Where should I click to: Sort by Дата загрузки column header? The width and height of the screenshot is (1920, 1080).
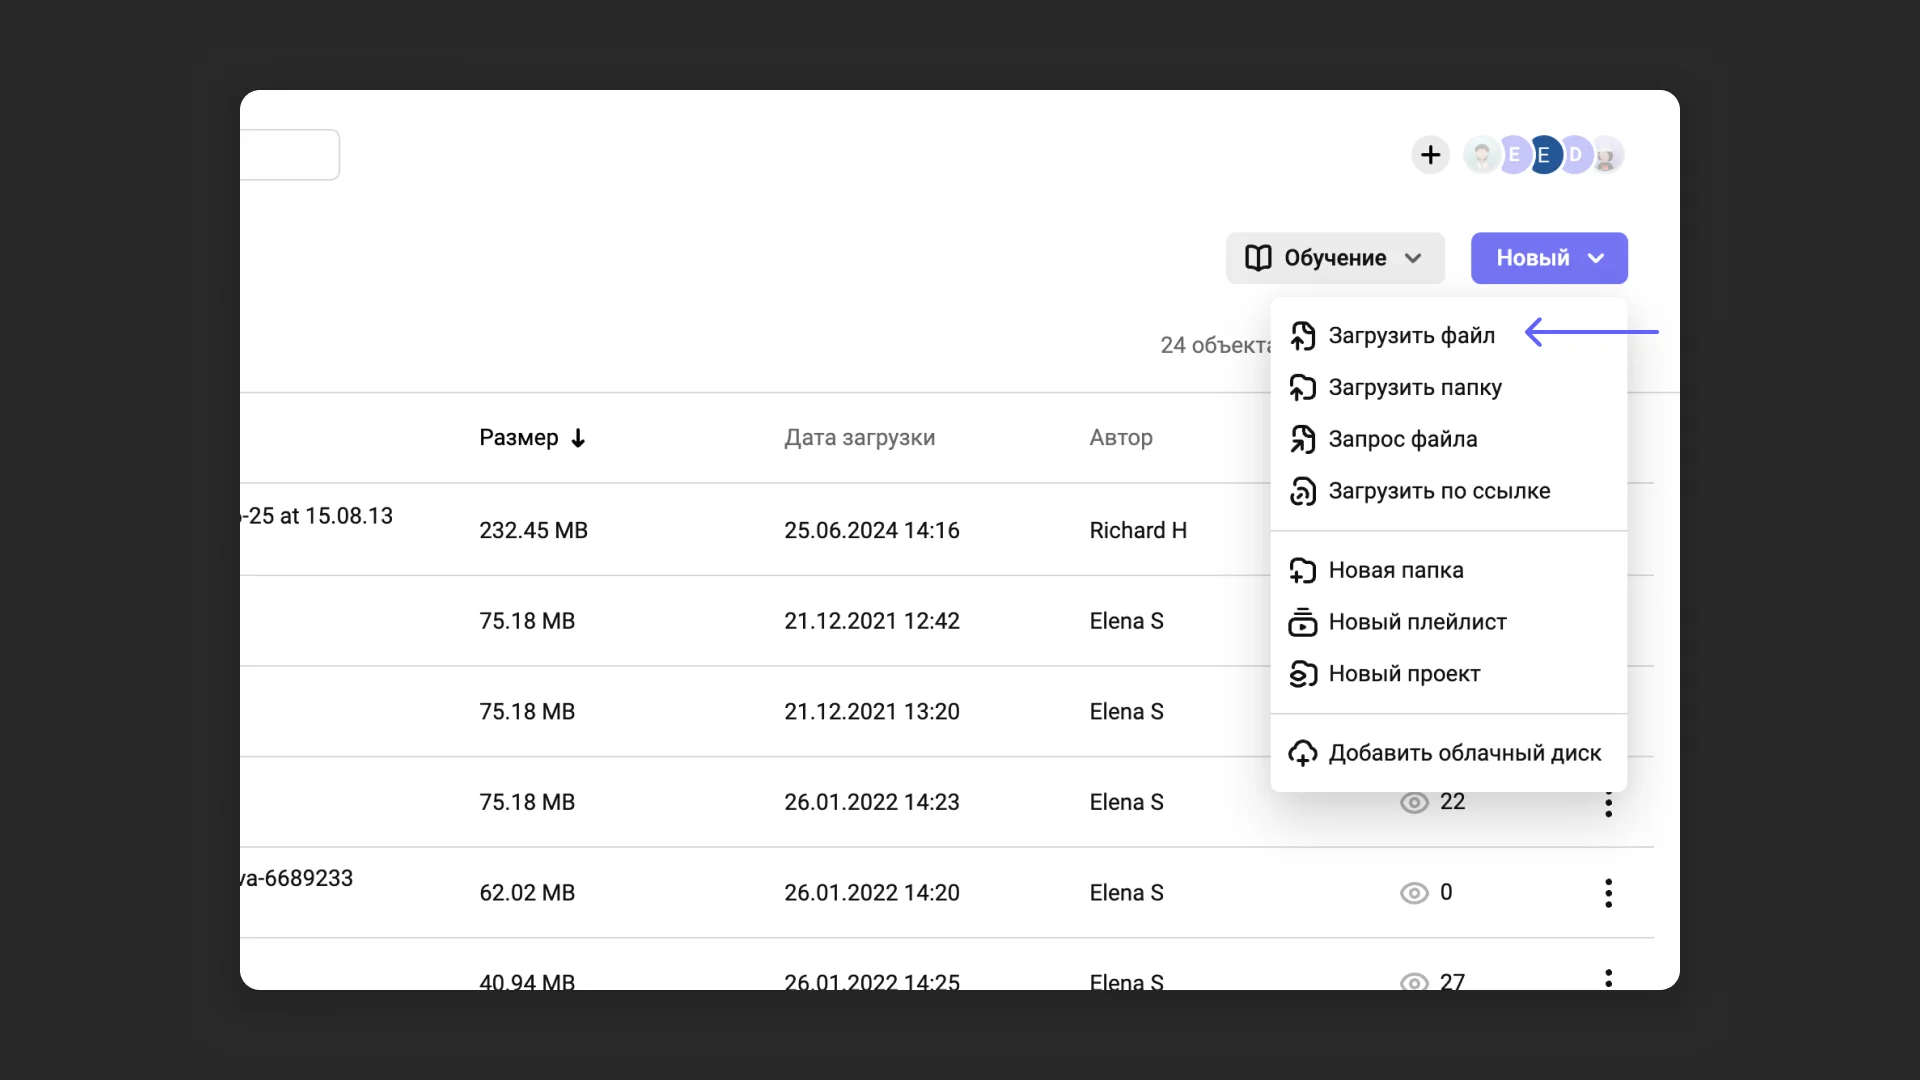click(x=859, y=438)
